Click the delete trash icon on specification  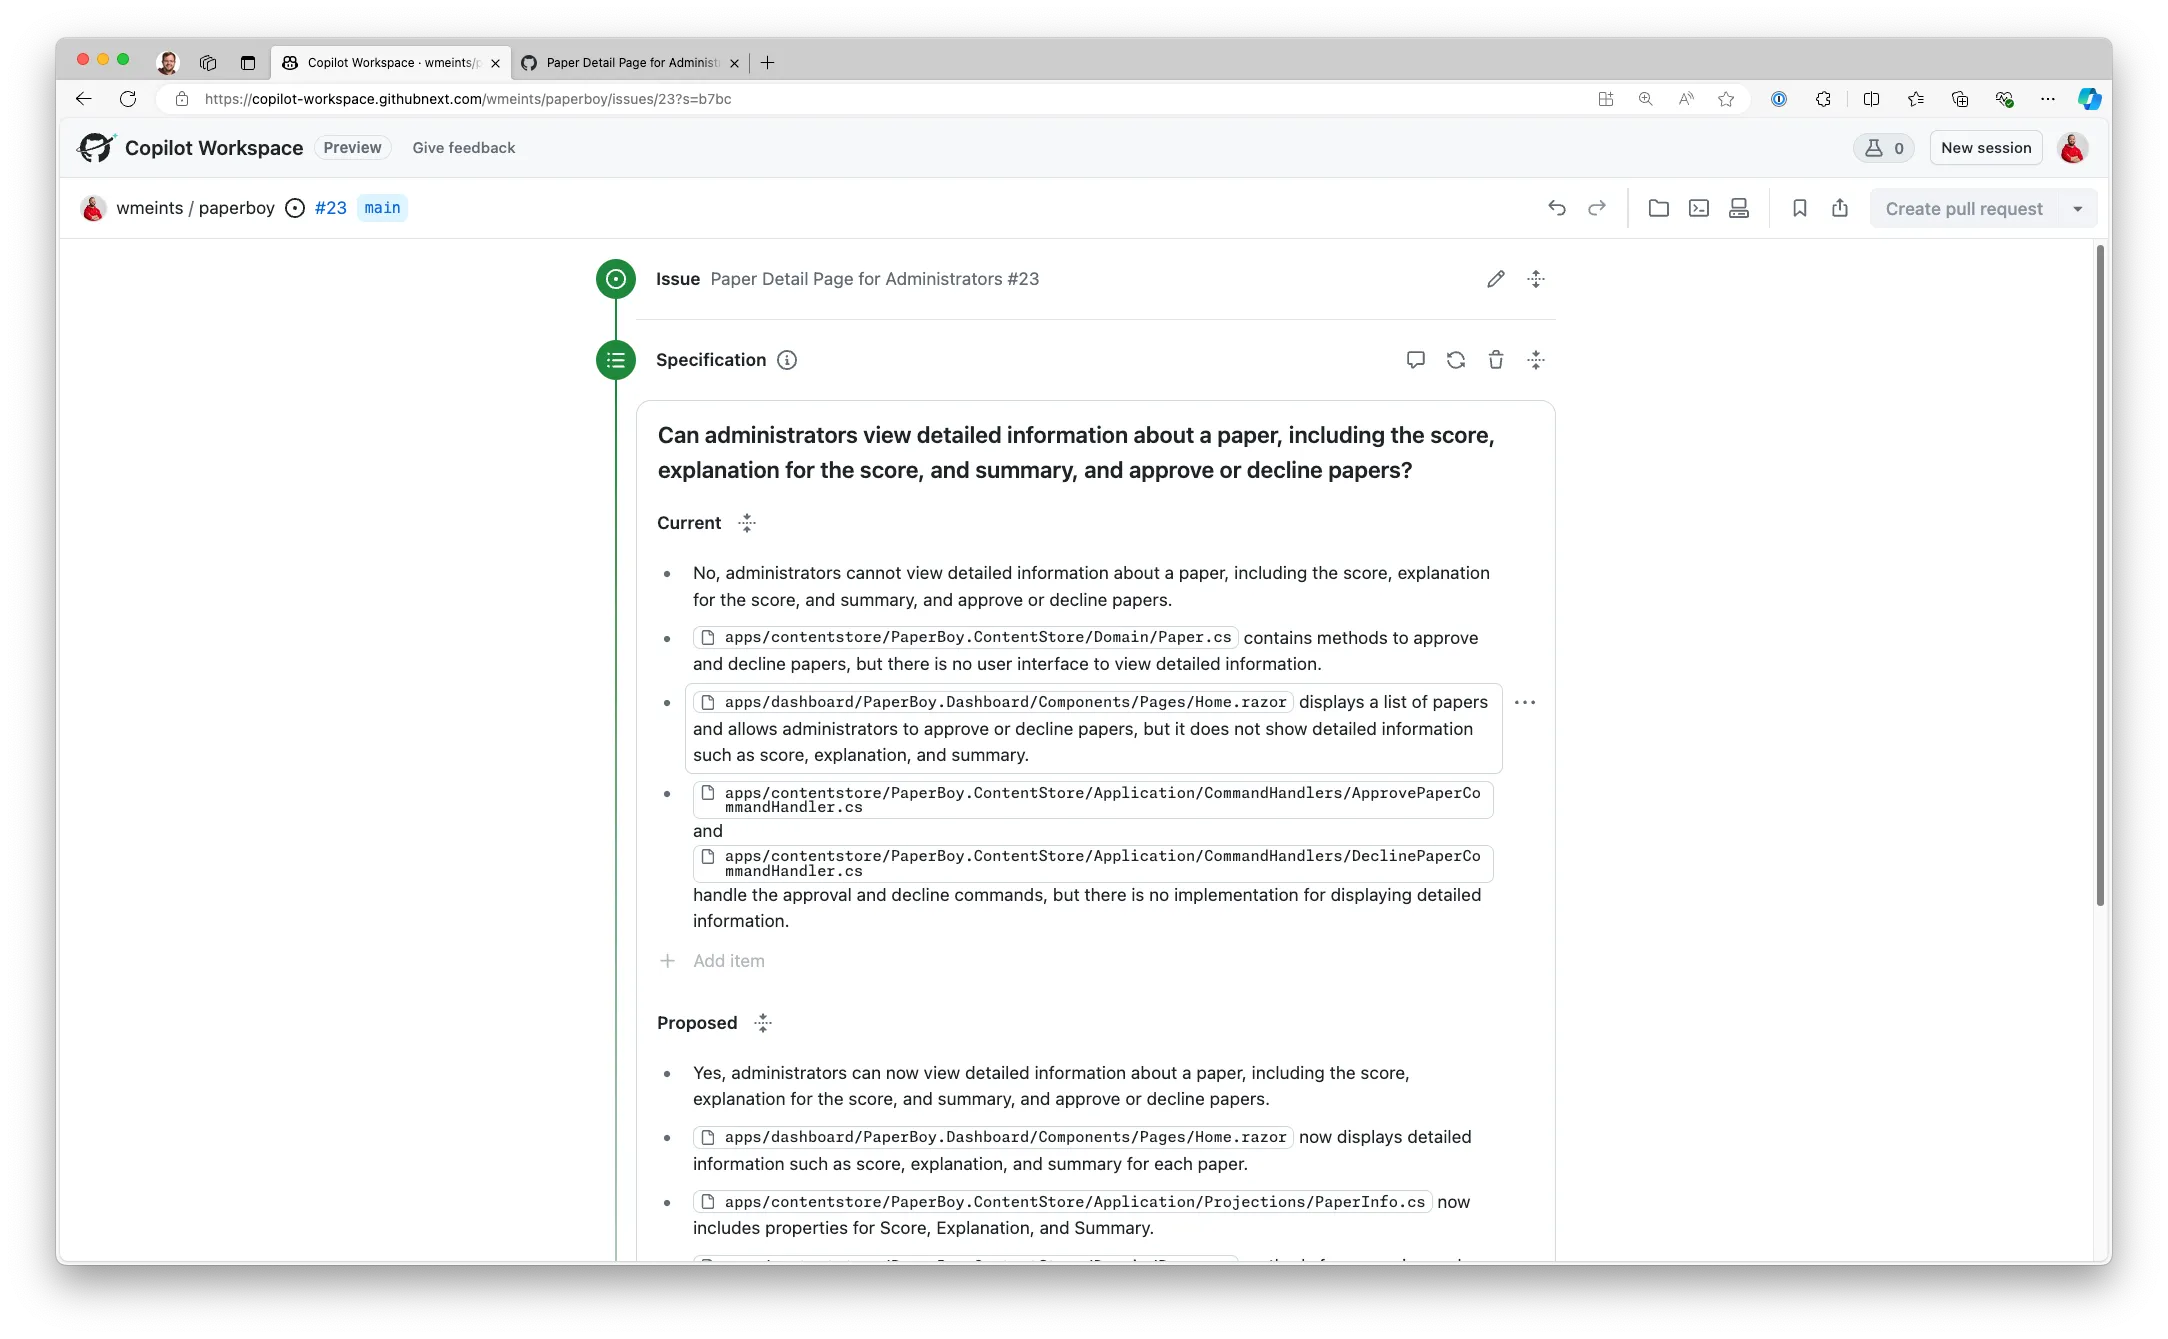[1494, 359]
